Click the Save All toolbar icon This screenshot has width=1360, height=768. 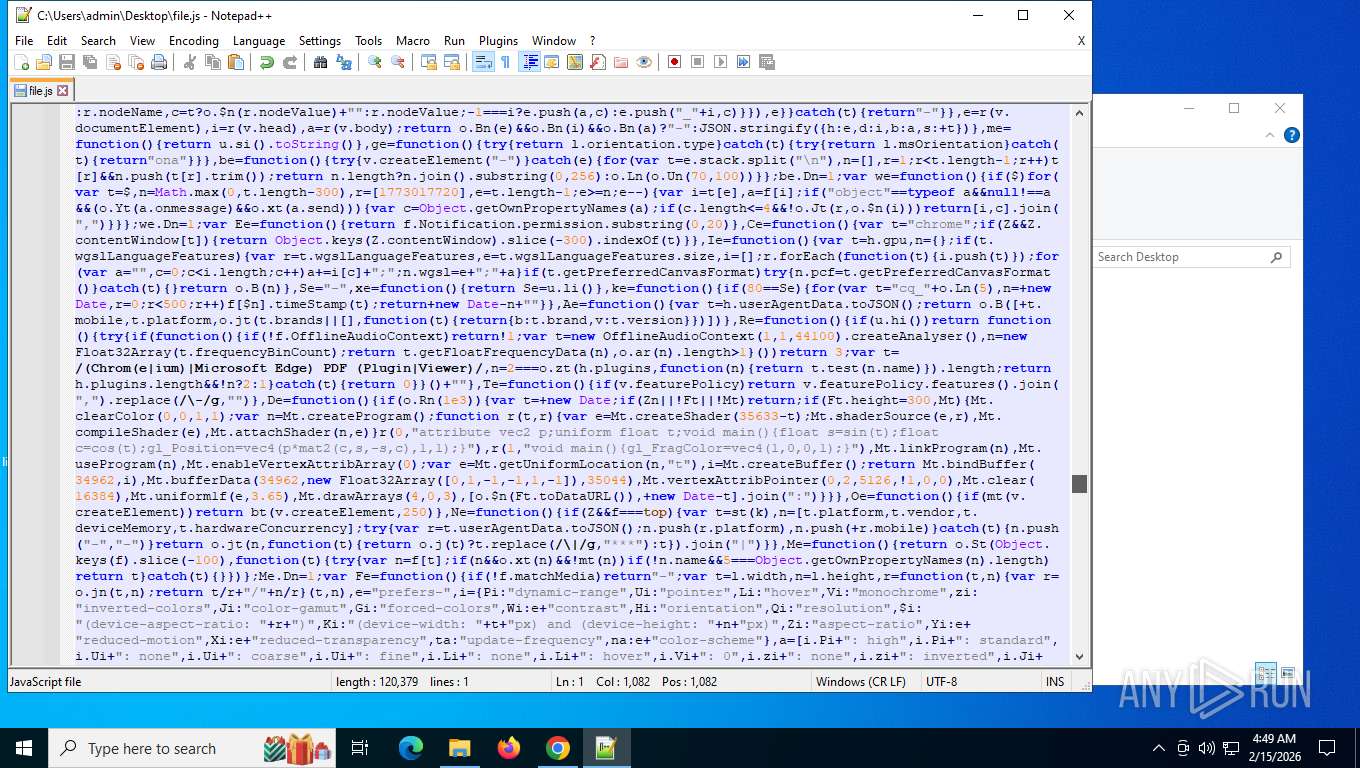[90, 62]
